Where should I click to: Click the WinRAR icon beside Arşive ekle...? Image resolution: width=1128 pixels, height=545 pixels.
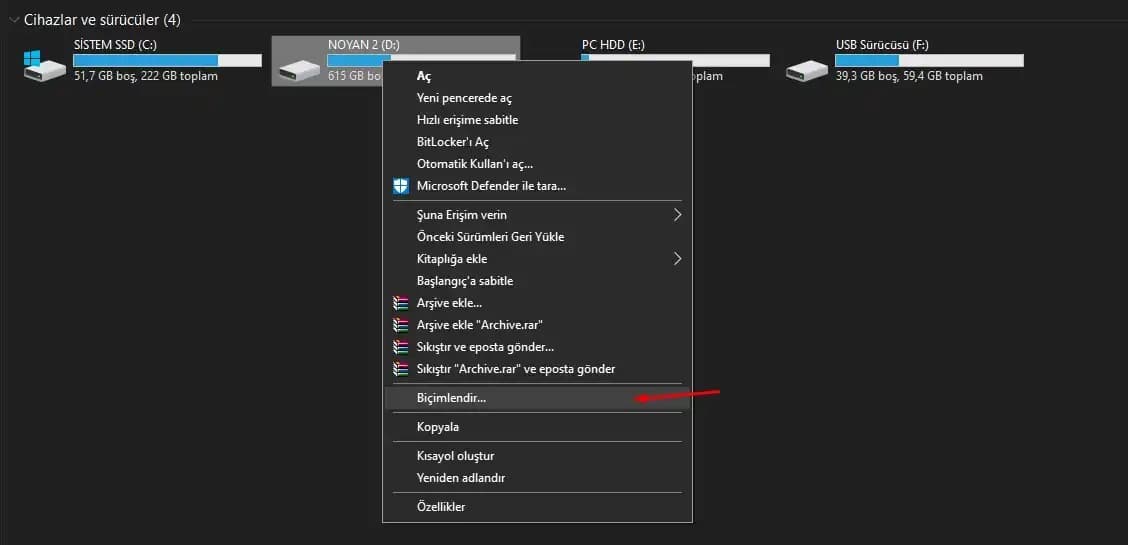point(401,303)
